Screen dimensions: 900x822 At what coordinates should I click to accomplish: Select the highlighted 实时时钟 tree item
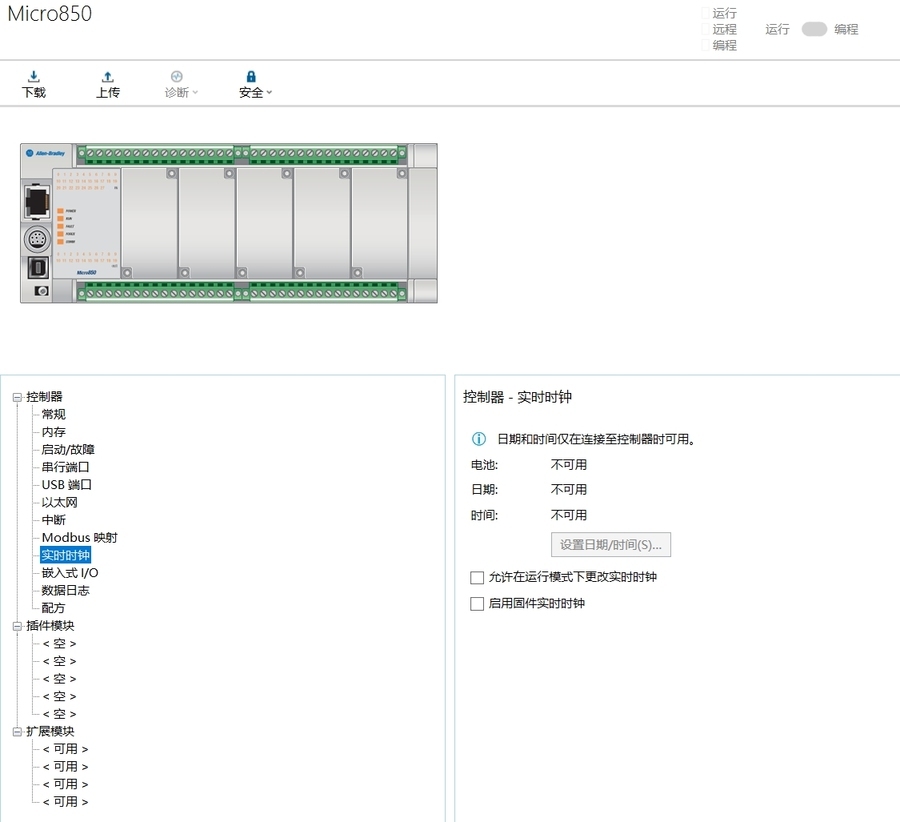[x=65, y=555]
